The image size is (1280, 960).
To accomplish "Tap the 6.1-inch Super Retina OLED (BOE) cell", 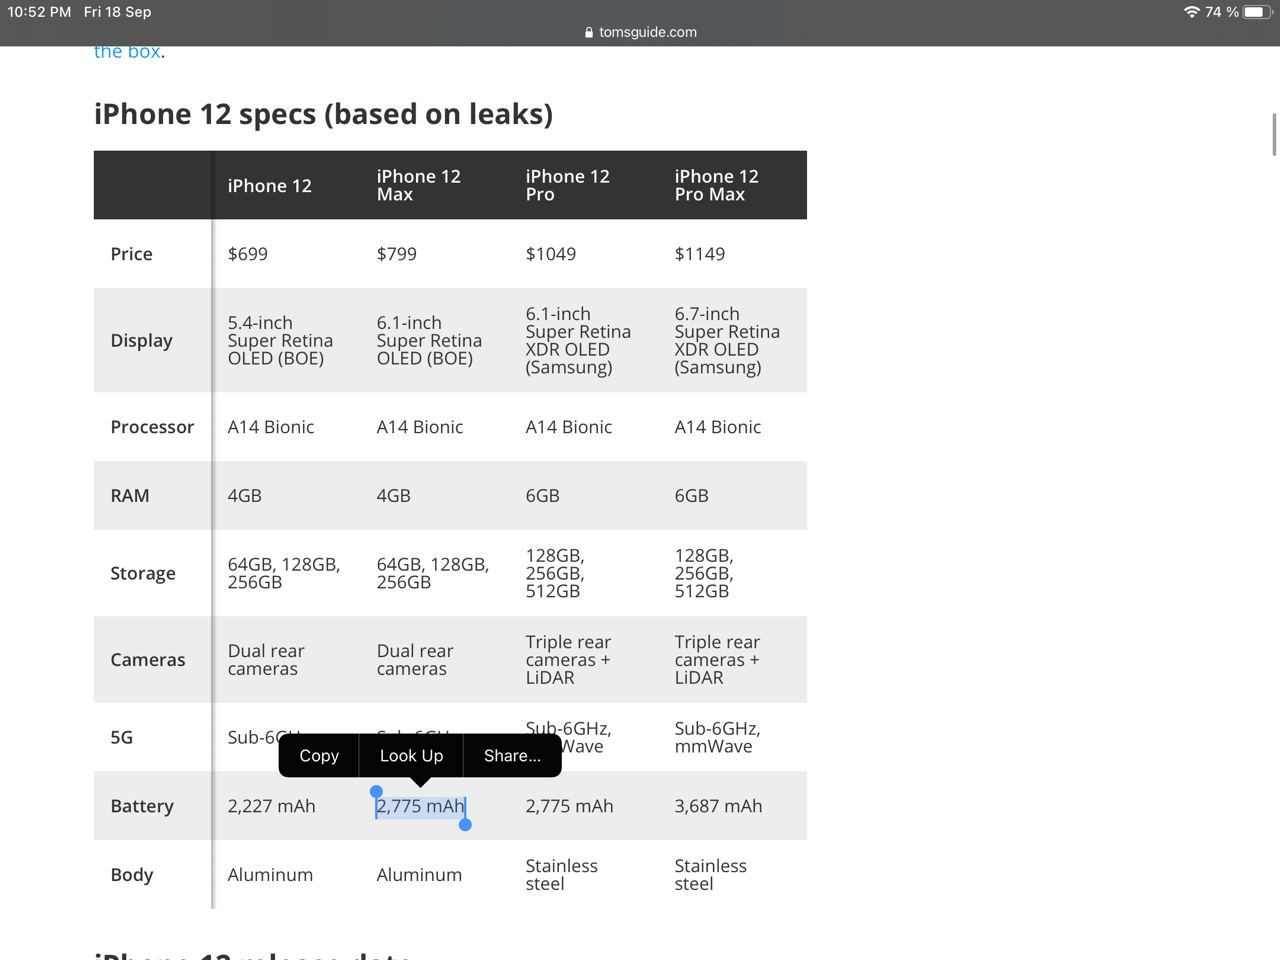I will [x=430, y=341].
